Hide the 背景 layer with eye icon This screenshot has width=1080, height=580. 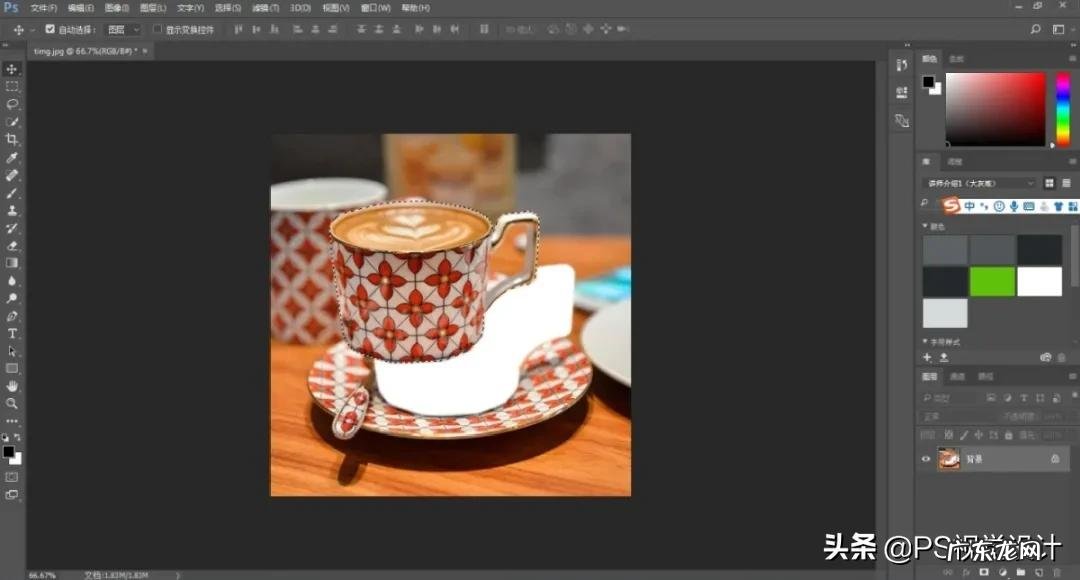926,459
